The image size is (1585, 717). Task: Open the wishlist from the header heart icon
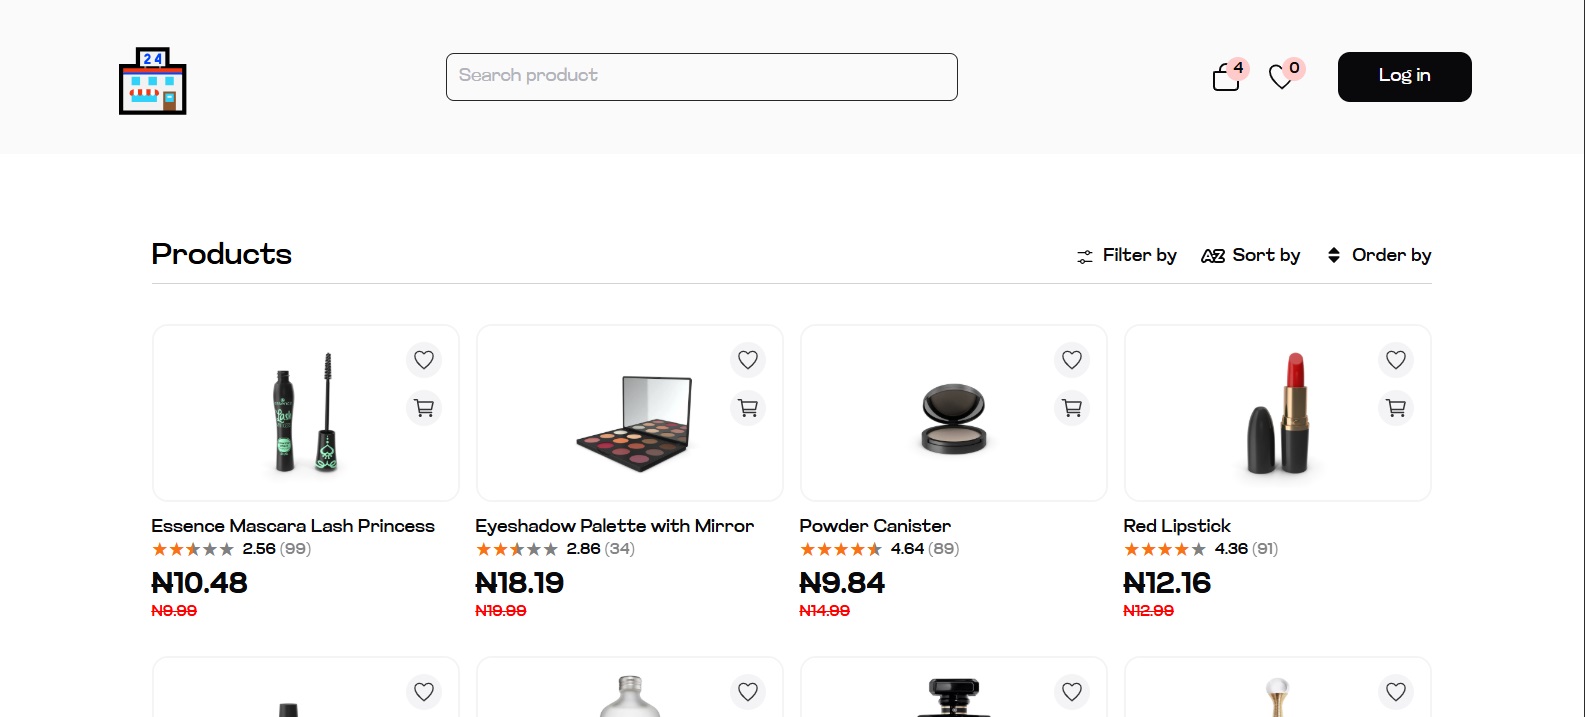click(1281, 76)
